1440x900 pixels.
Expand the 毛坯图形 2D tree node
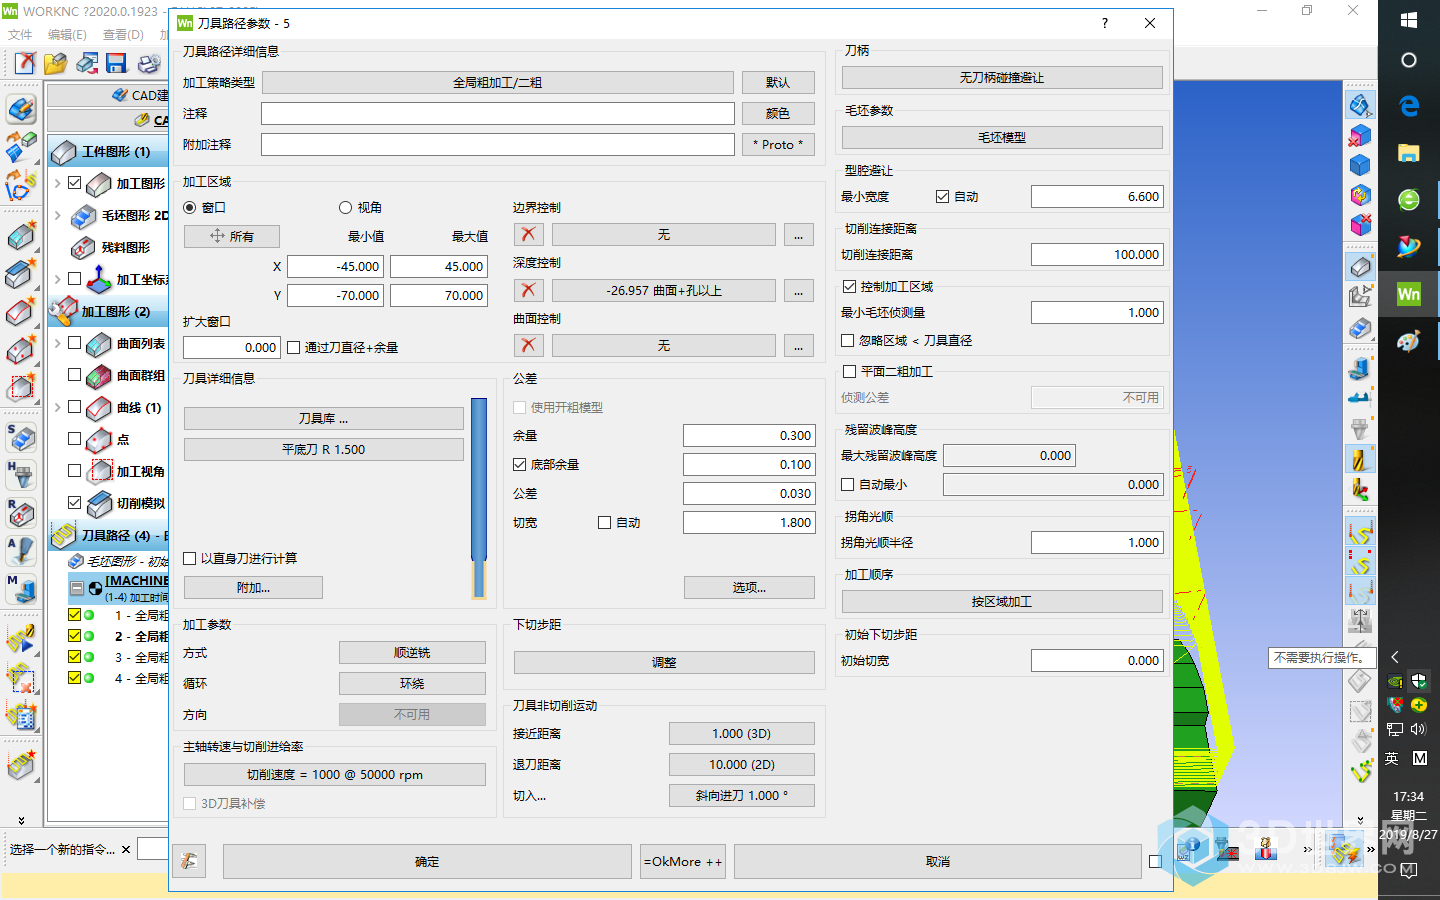(57, 215)
